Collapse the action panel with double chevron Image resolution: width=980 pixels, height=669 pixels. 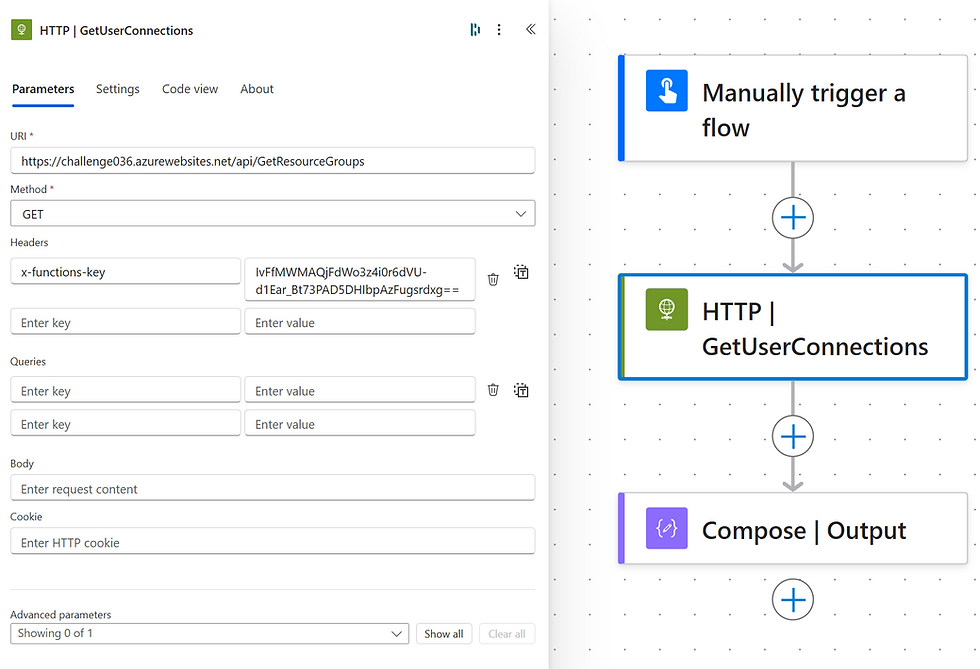point(530,29)
